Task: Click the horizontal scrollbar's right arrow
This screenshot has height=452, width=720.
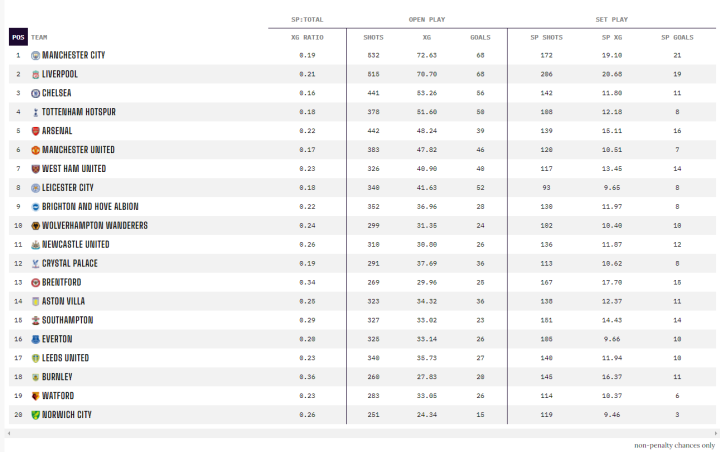Action: [714, 433]
